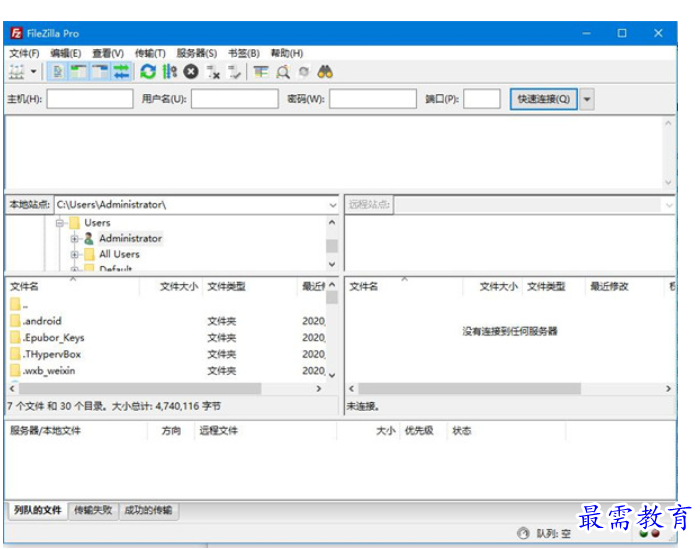
Task: Search files with the binoculars icon
Action: click(325, 72)
